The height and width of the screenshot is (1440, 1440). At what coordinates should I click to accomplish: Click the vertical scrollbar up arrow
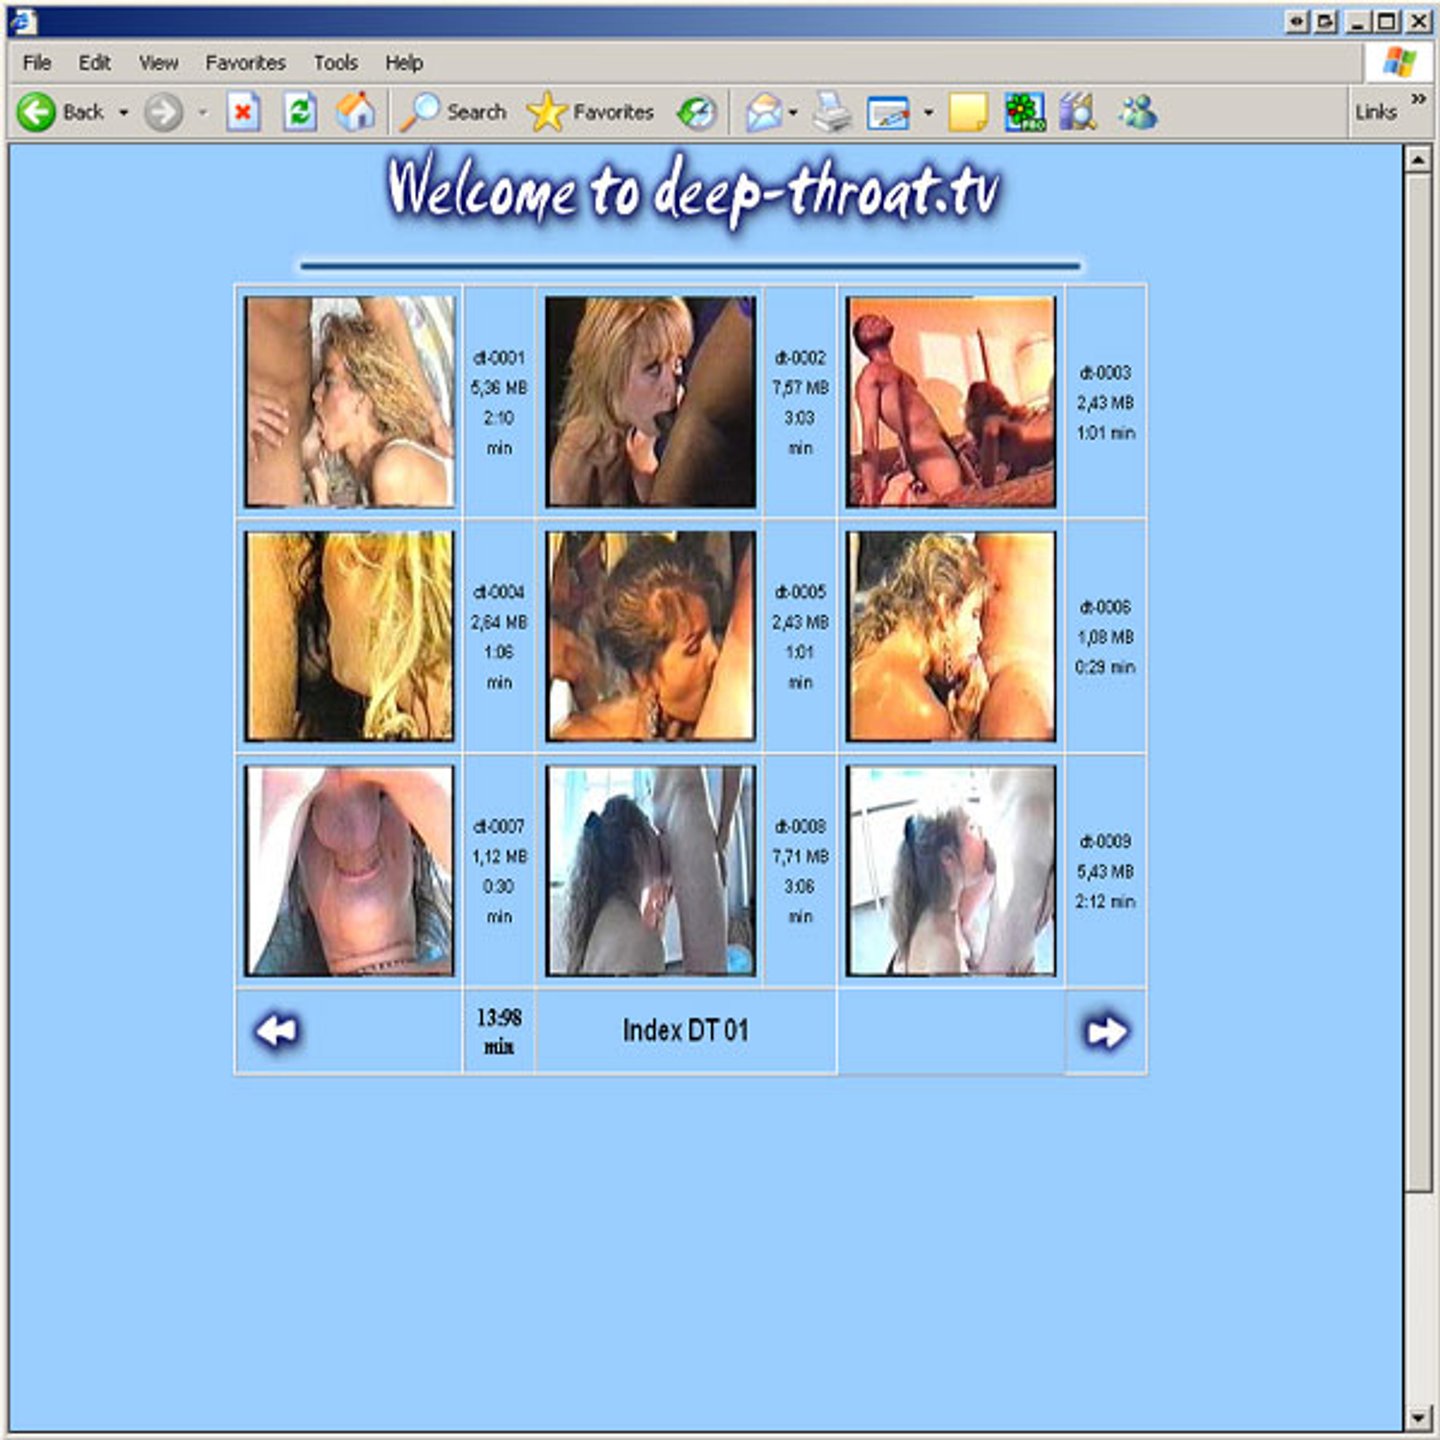click(1418, 160)
